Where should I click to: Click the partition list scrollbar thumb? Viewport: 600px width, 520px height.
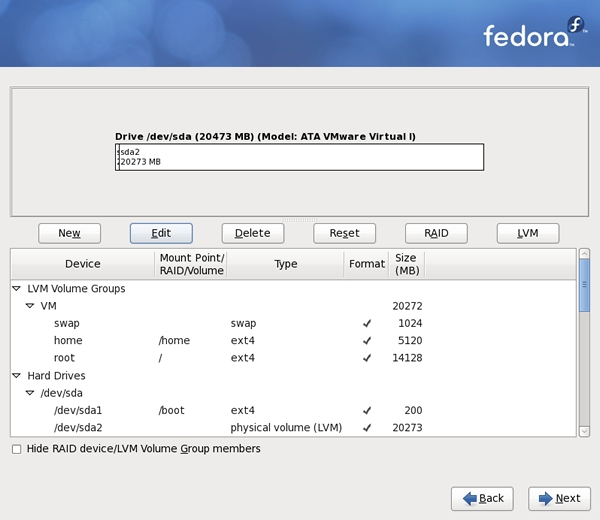[584, 285]
